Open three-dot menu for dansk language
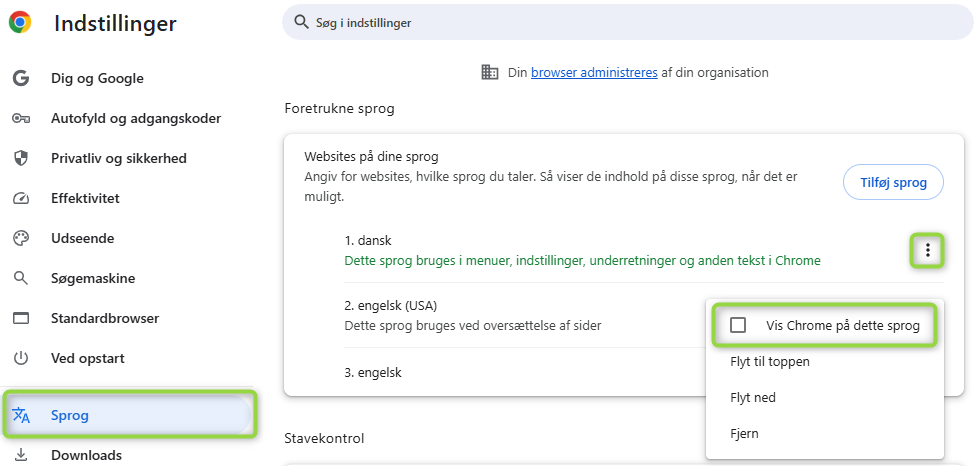The width and height of the screenshot is (978, 466). click(x=928, y=250)
